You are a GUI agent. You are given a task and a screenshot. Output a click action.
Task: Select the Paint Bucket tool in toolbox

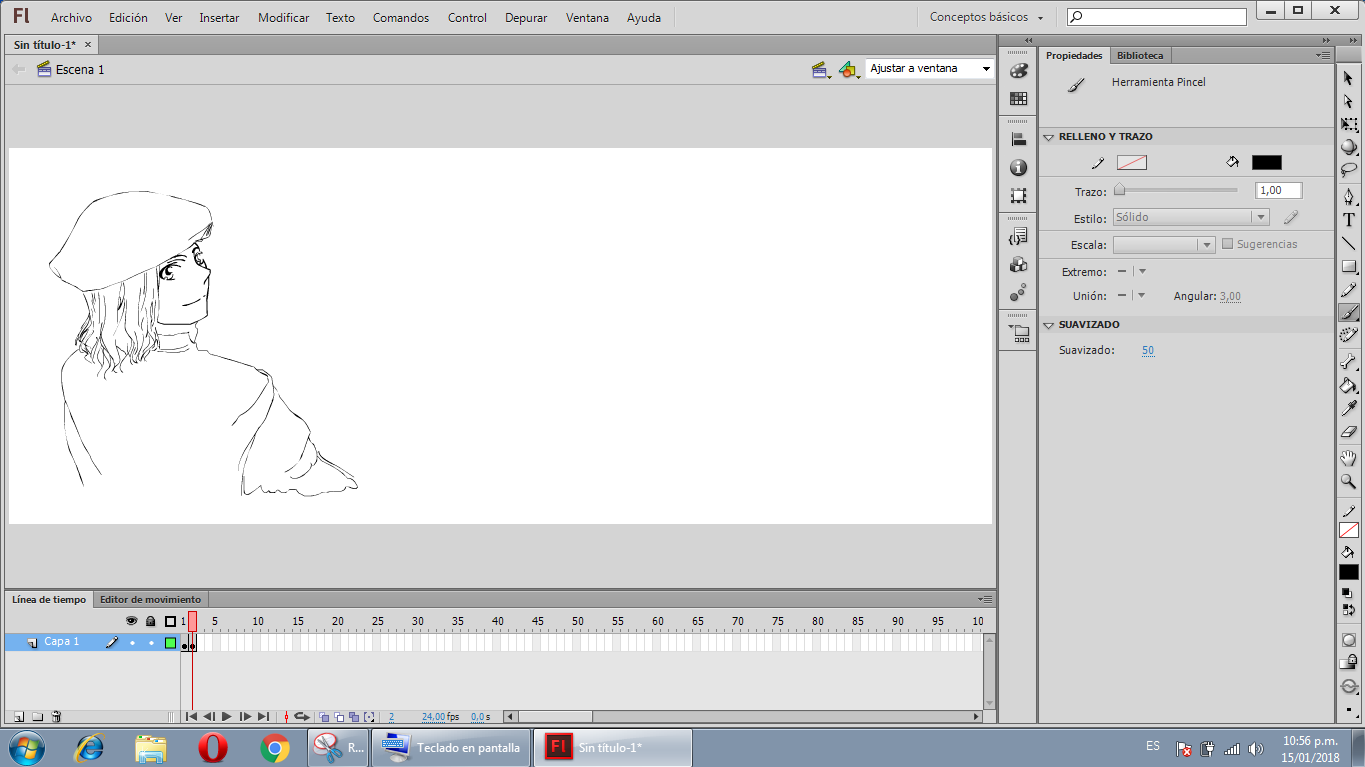click(x=1349, y=385)
